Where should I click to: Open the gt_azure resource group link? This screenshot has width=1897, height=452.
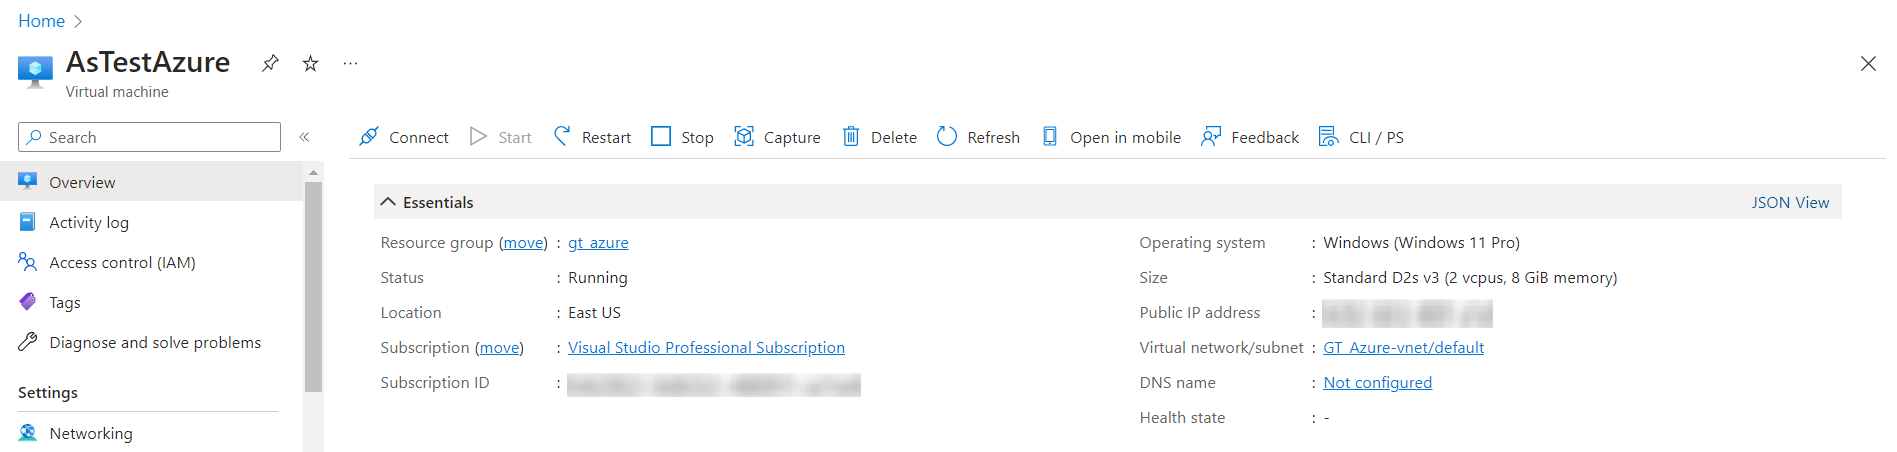tap(598, 243)
